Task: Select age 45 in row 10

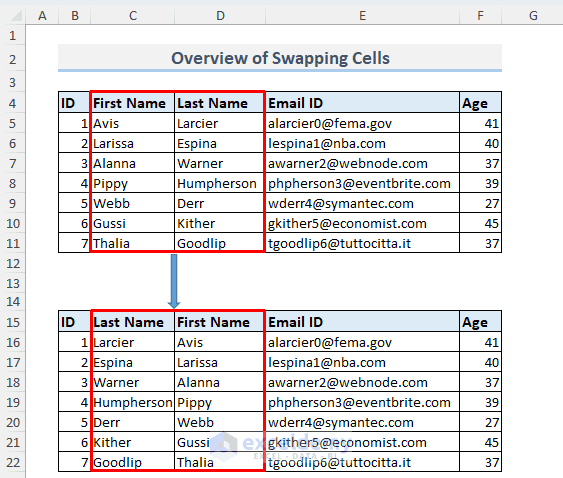Action: click(480, 223)
